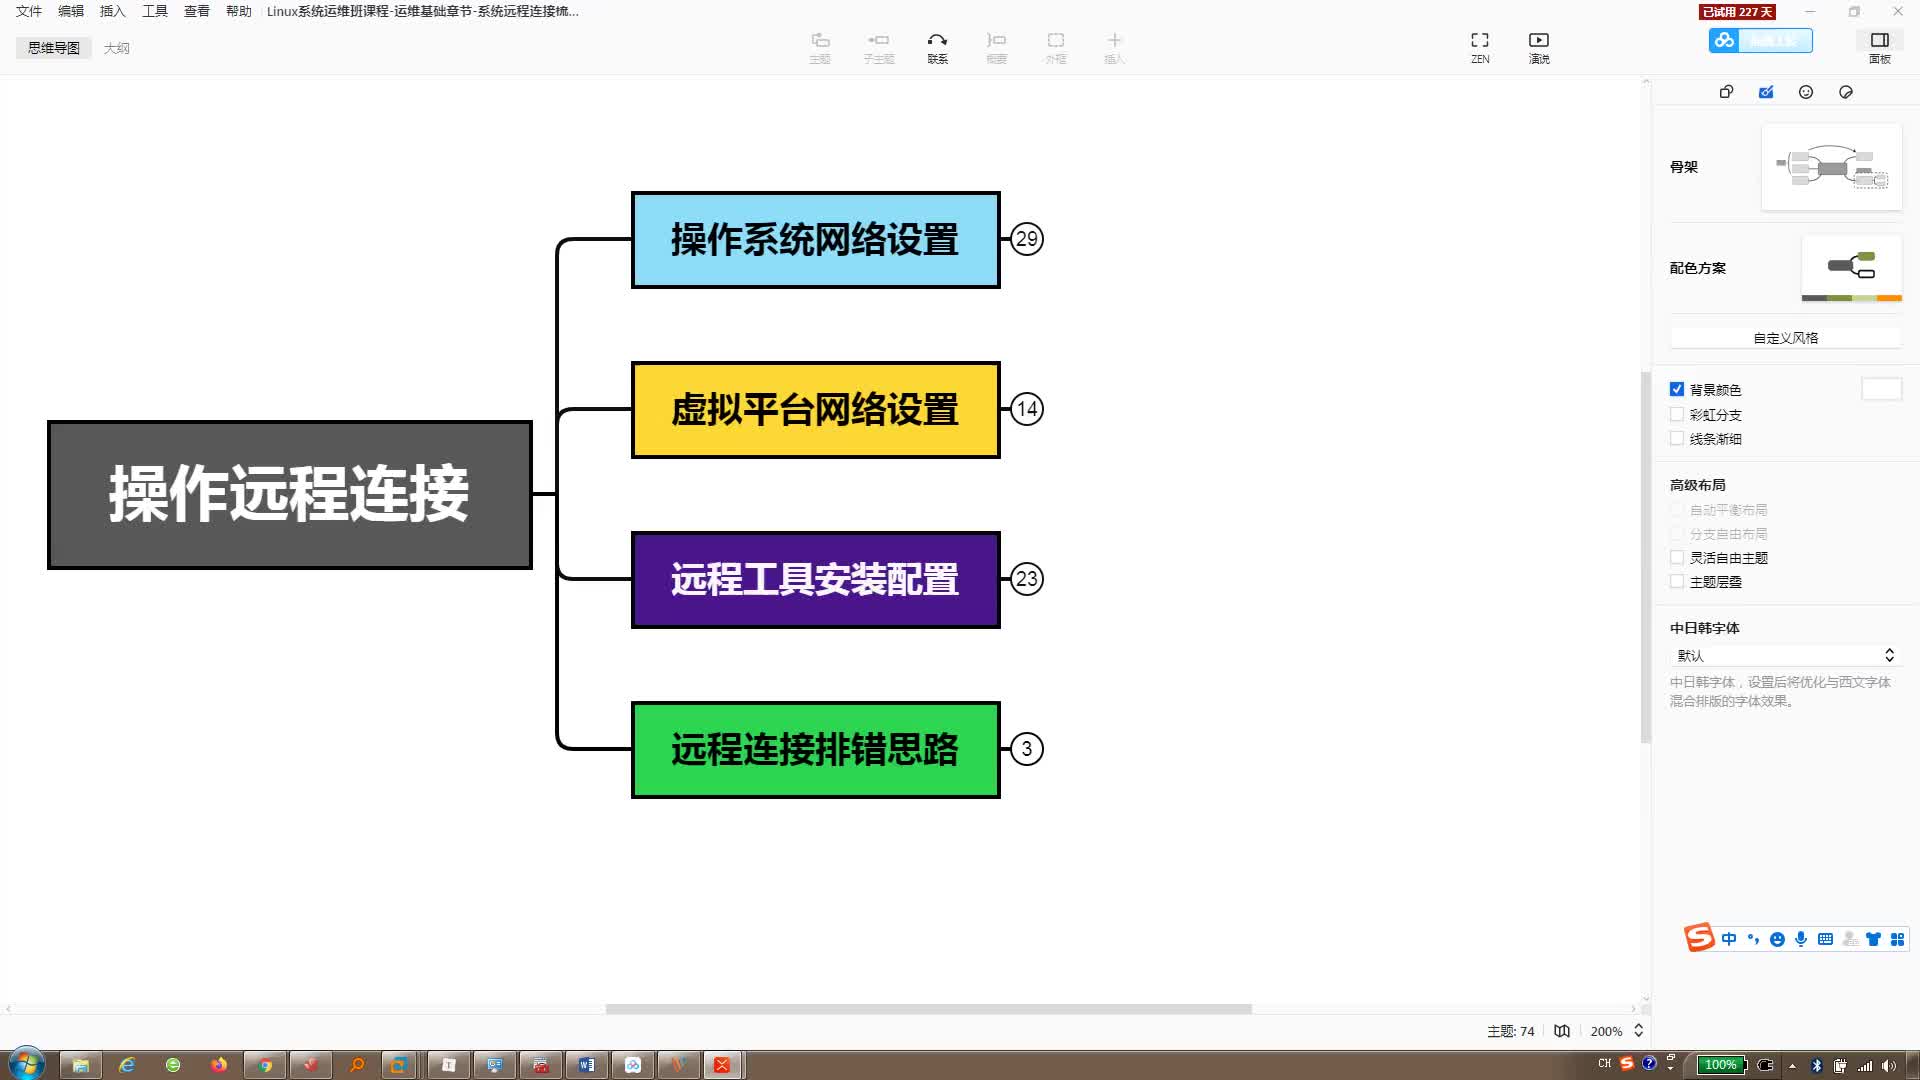Screen dimensions: 1920x1080
Task: Open Word from the taskbar
Action: [586, 1065]
